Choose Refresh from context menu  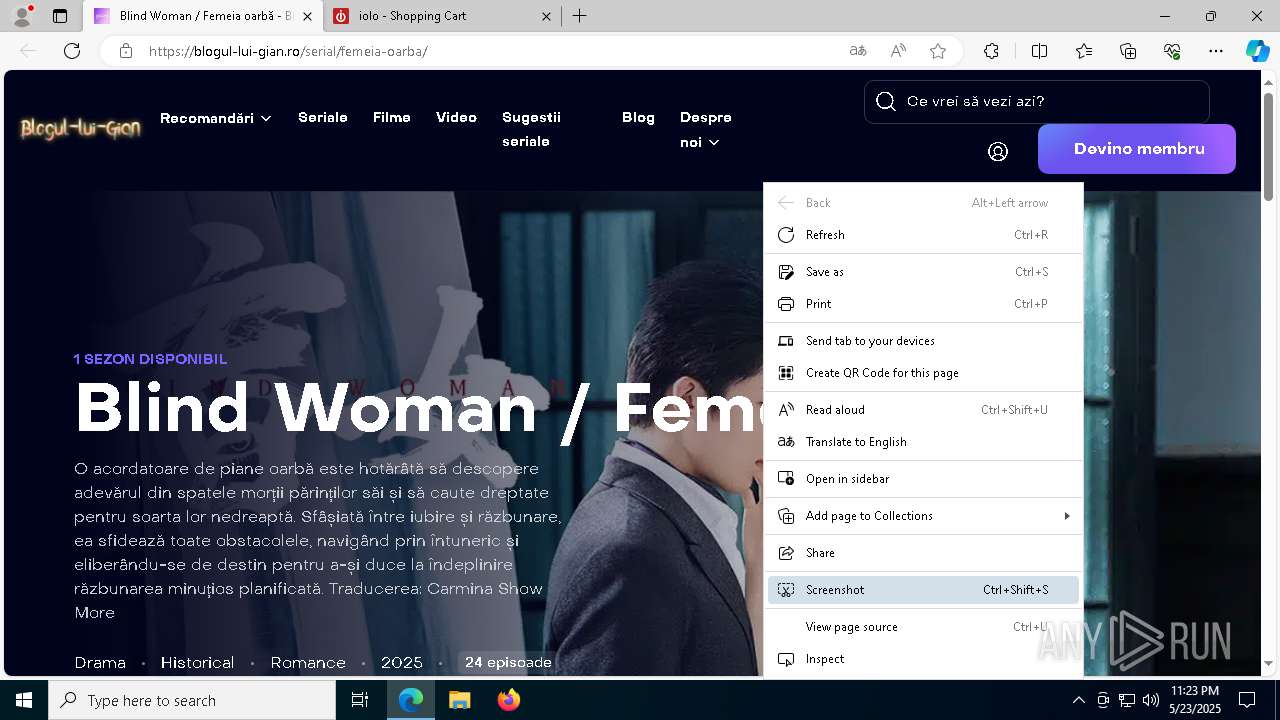click(923, 235)
